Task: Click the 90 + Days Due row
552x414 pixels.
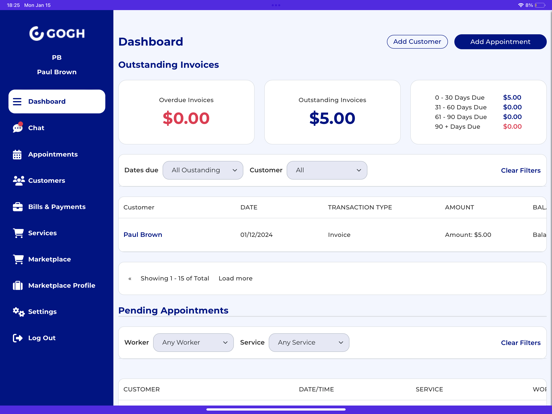Action: pyautogui.click(x=478, y=127)
